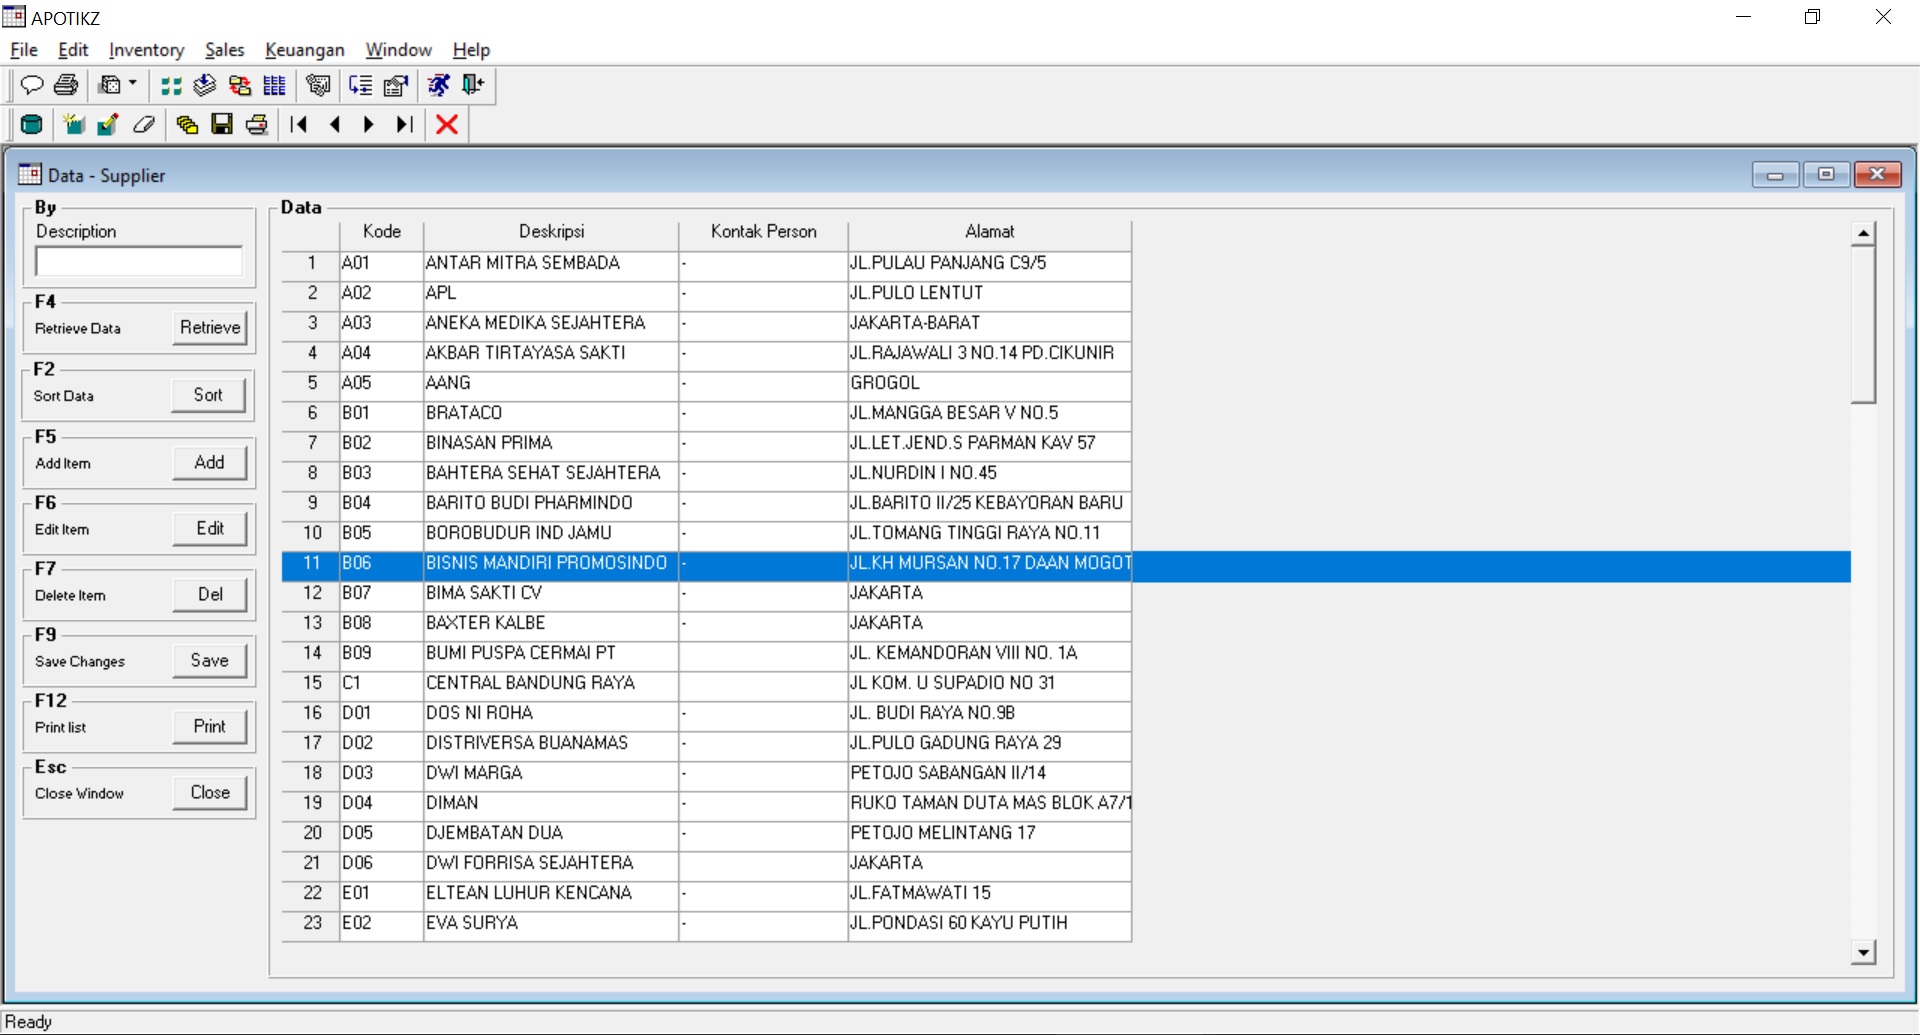Screen dimensions: 1920x1035
Task: Click the red X cancel icon
Action: click(446, 124)
